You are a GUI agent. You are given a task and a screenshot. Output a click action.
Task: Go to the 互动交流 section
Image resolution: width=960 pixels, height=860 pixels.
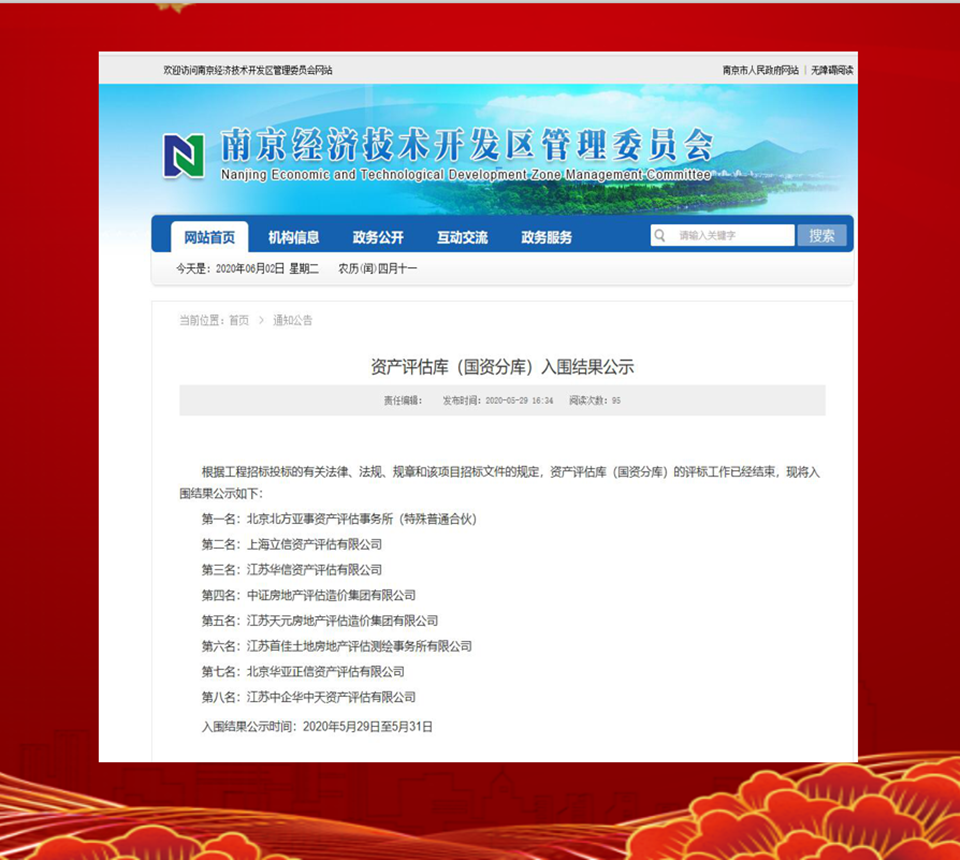462,237
